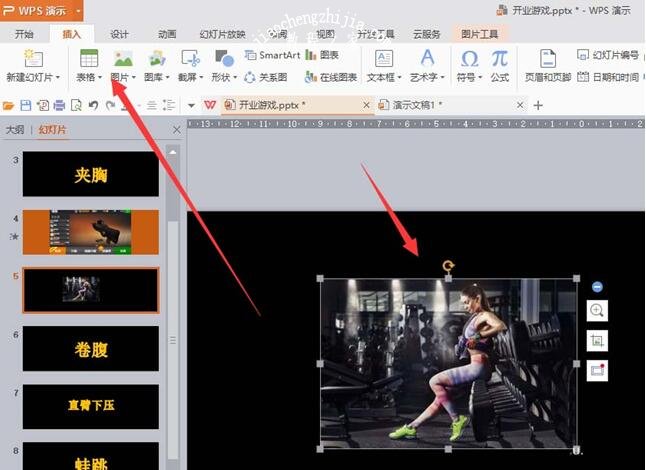This screenshot has height=470, width=646.
Task: Click the Print Preview icon
Action: tap(76, 105)
